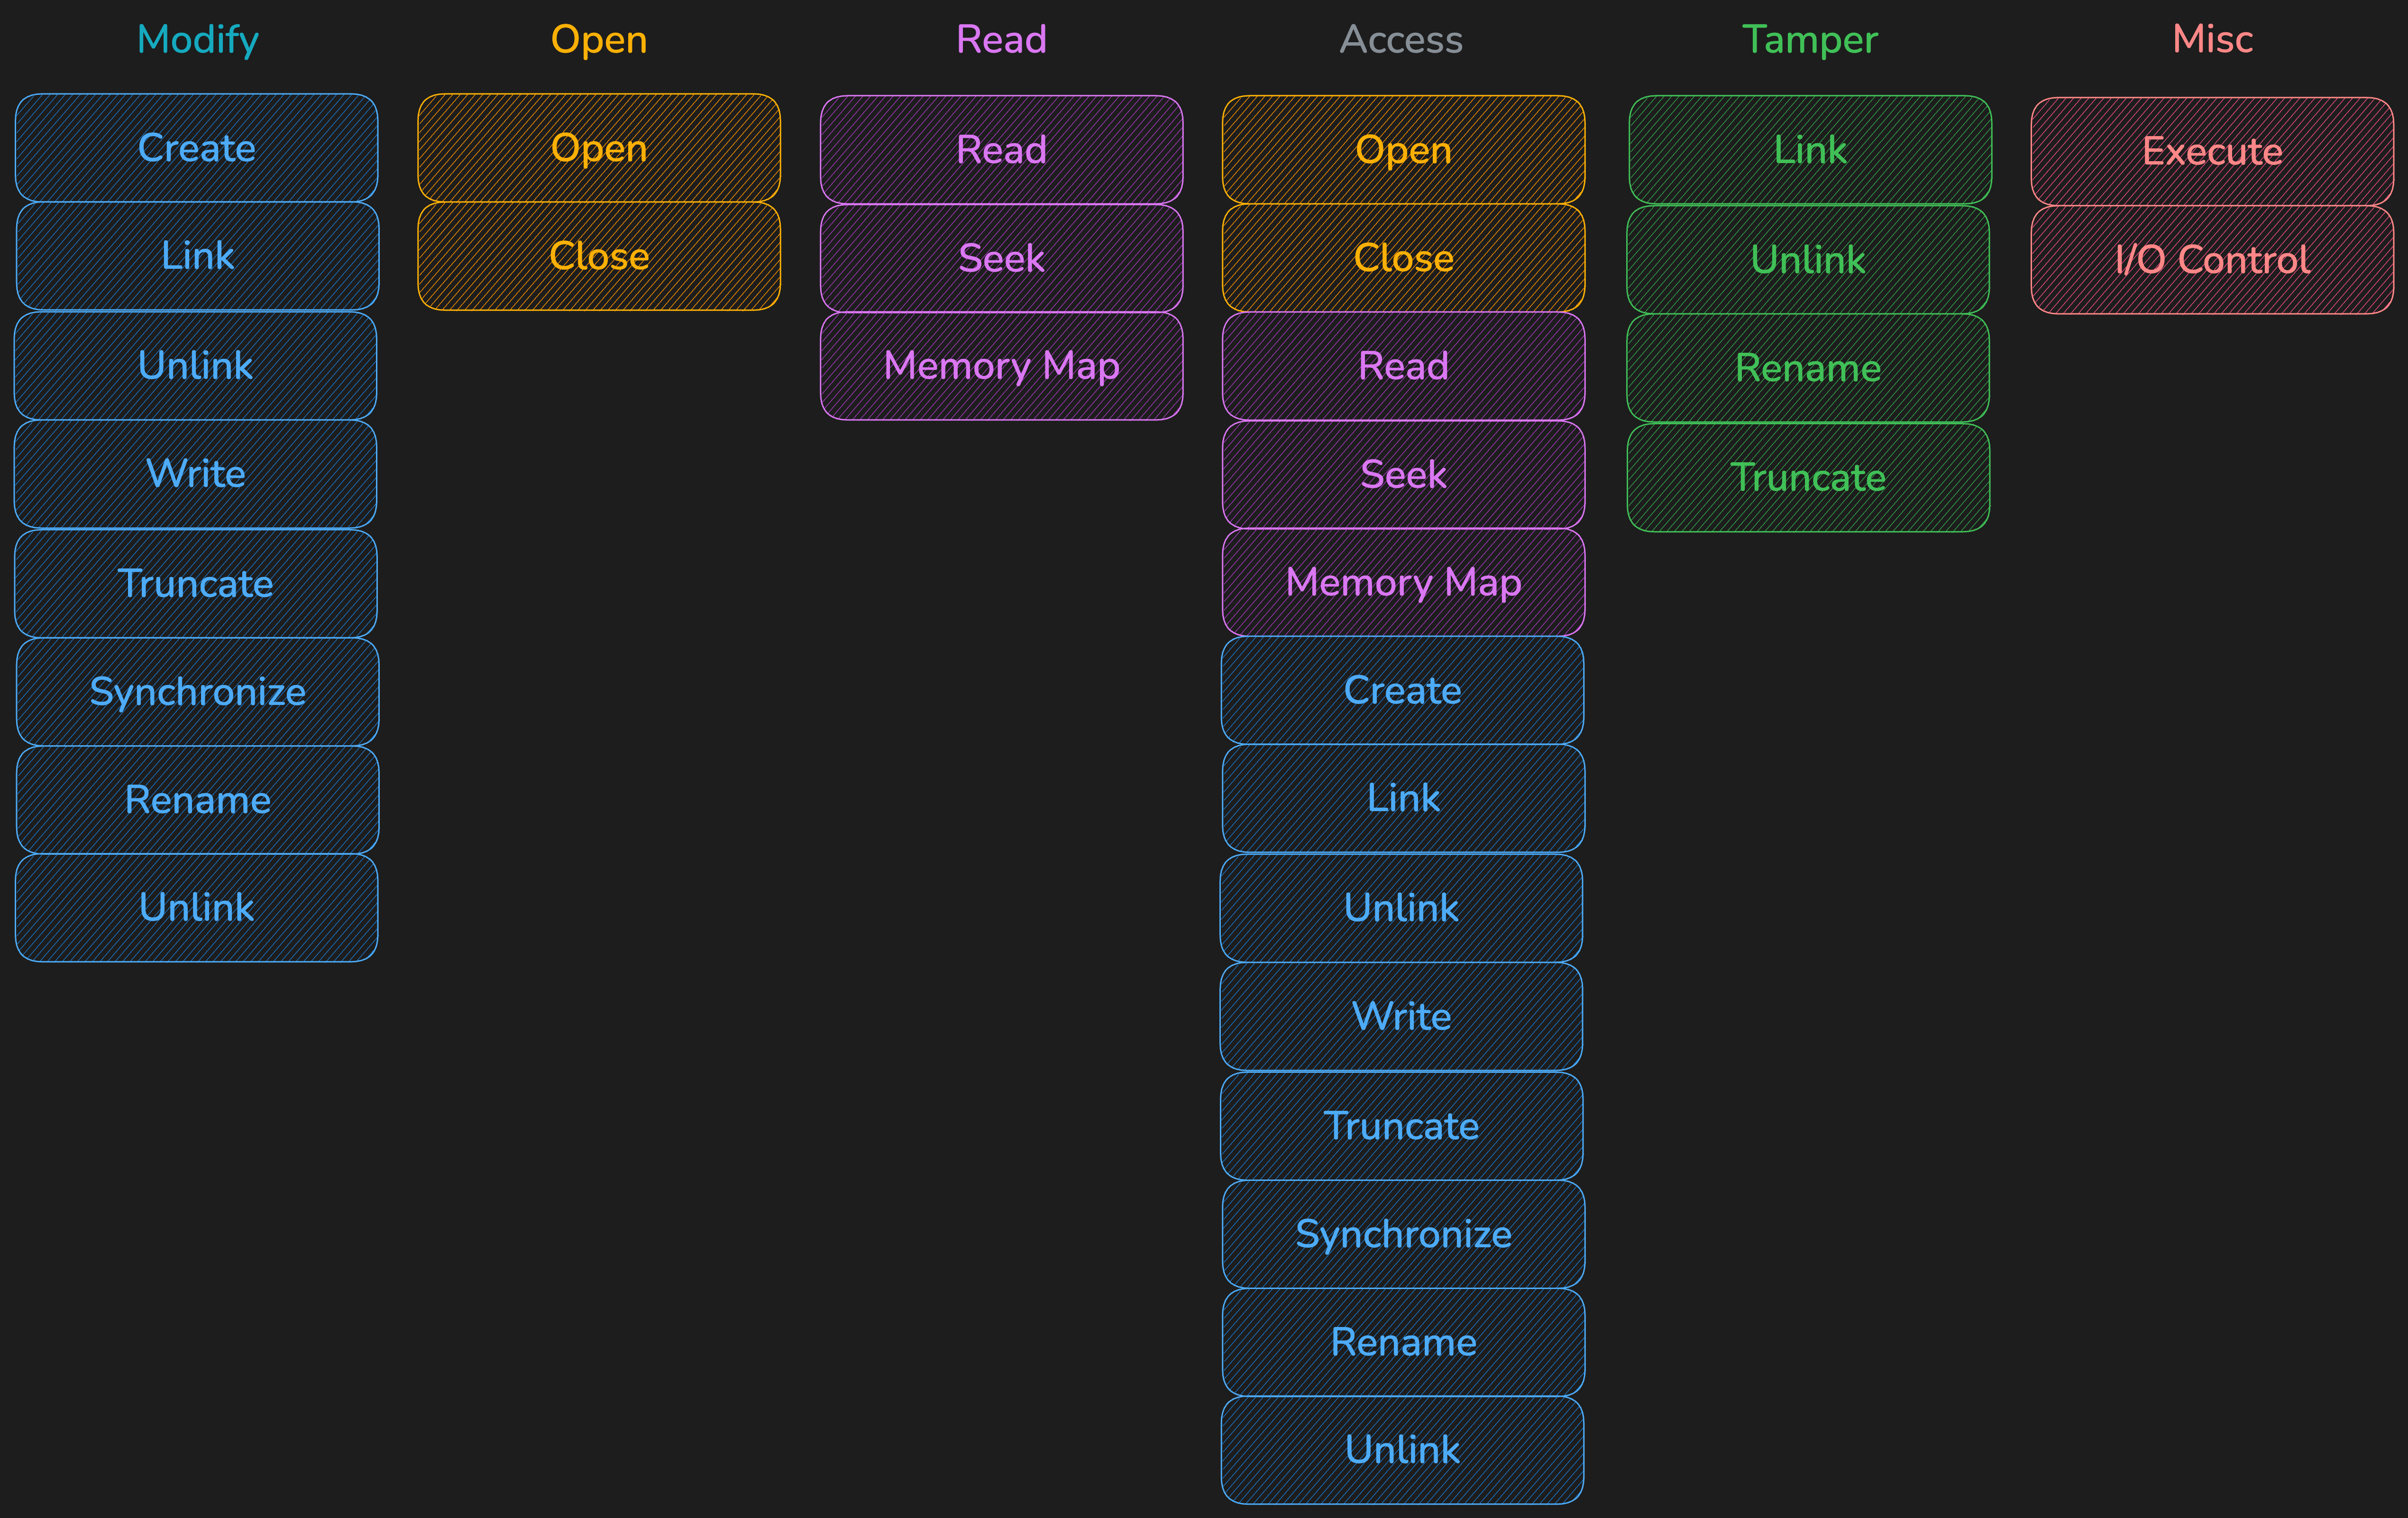The height and width of the screenshot is (1518, 2408).
Task: Select Memory Map in the Read column
Action: tap(1001, 366)
